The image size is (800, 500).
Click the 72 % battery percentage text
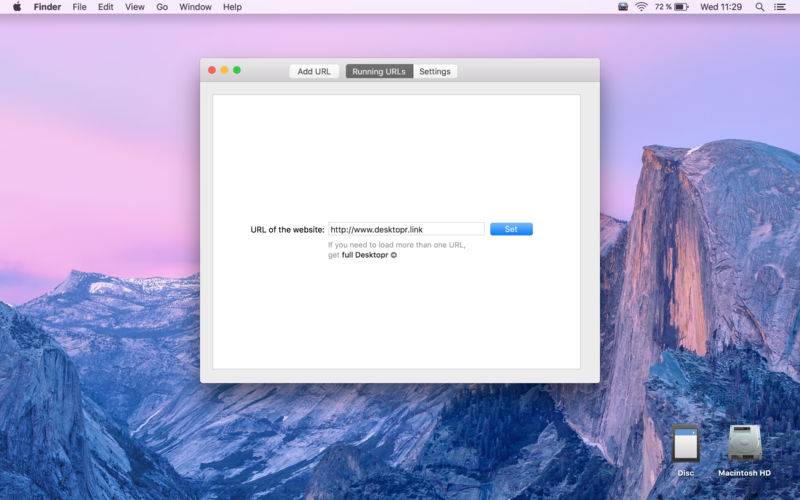coord(663,7)
